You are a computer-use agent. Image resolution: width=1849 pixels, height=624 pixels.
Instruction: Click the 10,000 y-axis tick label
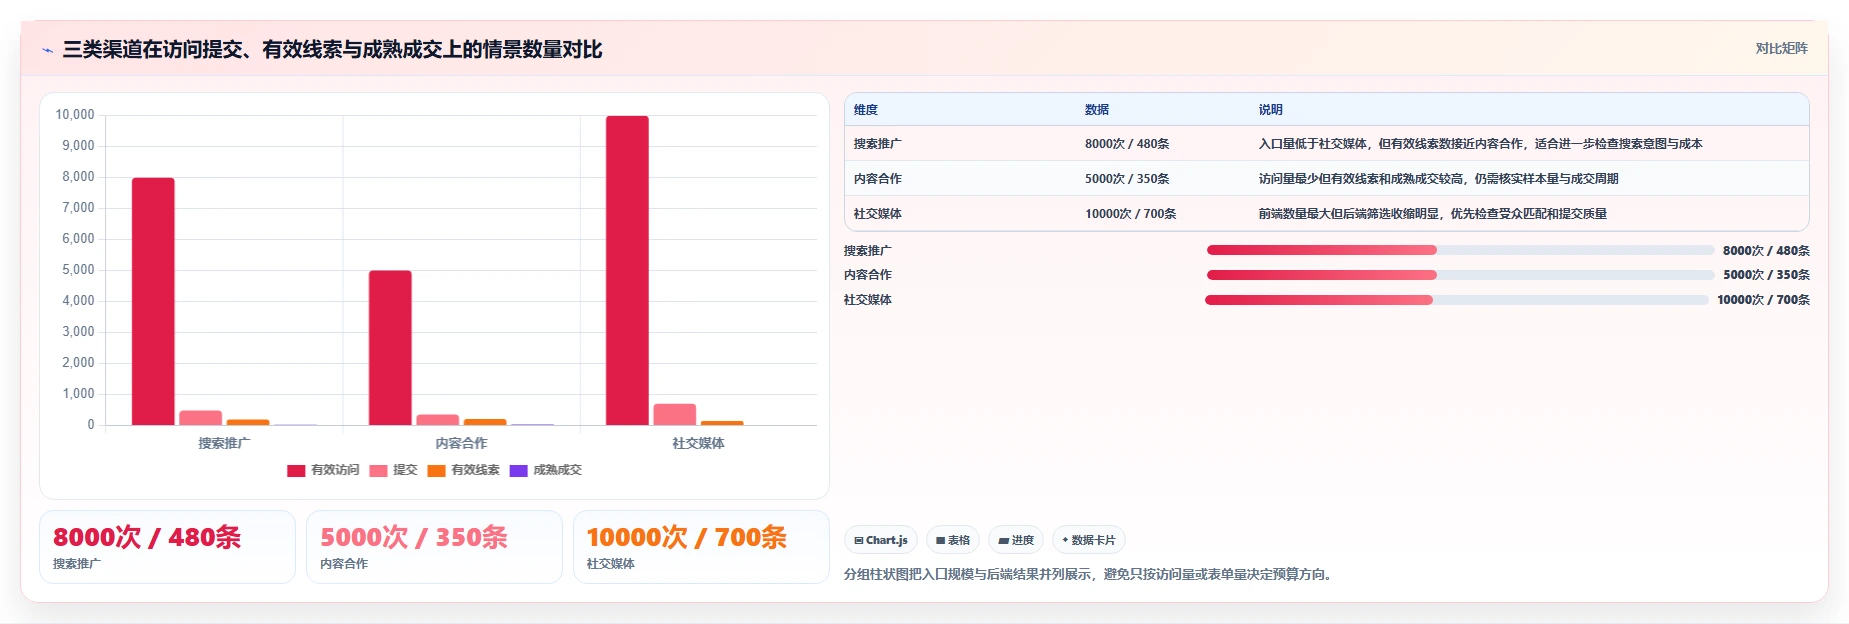75,115
